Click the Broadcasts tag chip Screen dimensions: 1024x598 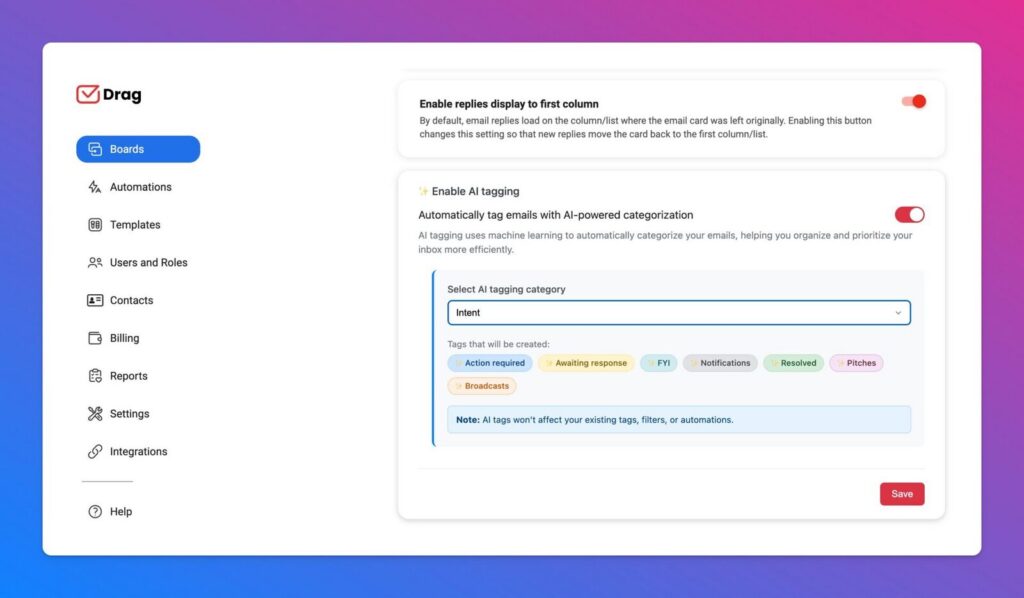coord(482,386)
